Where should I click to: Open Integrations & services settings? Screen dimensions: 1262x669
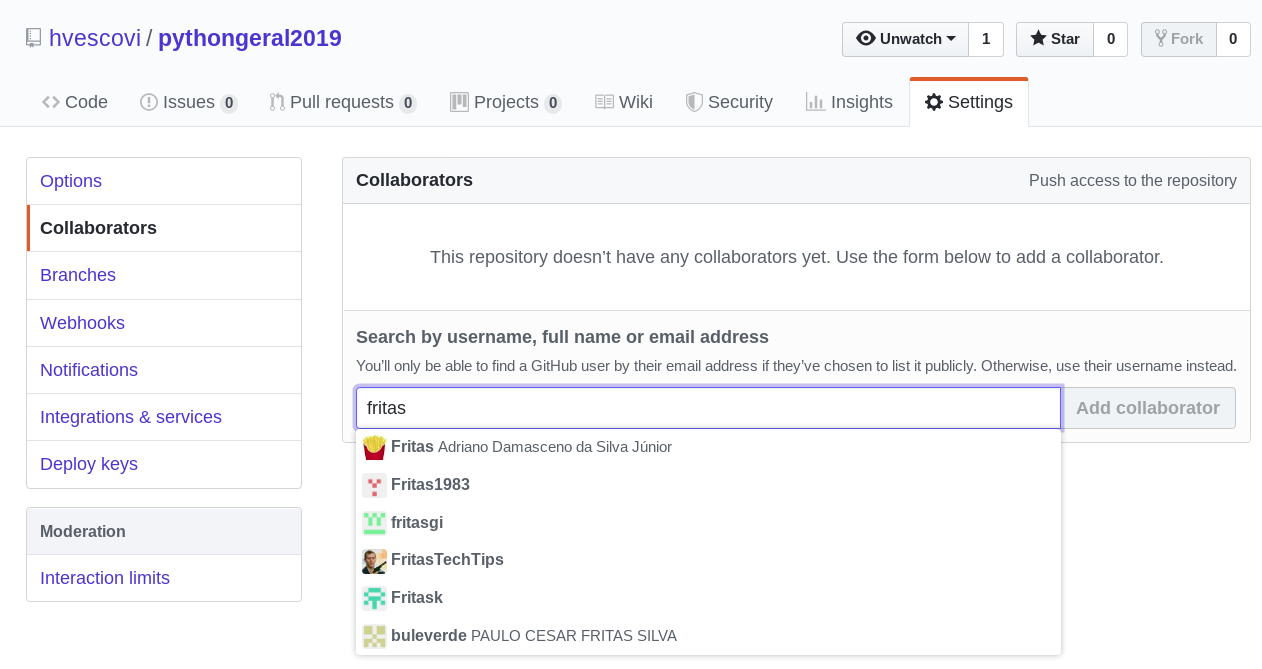pyautogui.click(x=164, y=417)
